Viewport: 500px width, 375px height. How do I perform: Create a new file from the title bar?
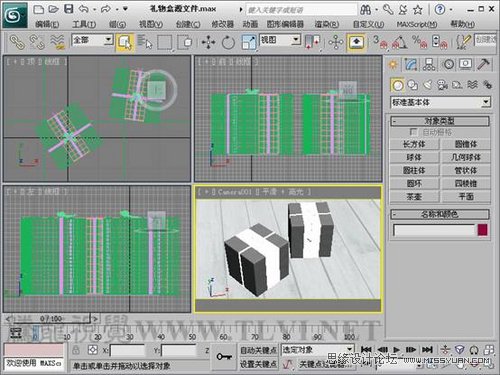pos(39,9)
